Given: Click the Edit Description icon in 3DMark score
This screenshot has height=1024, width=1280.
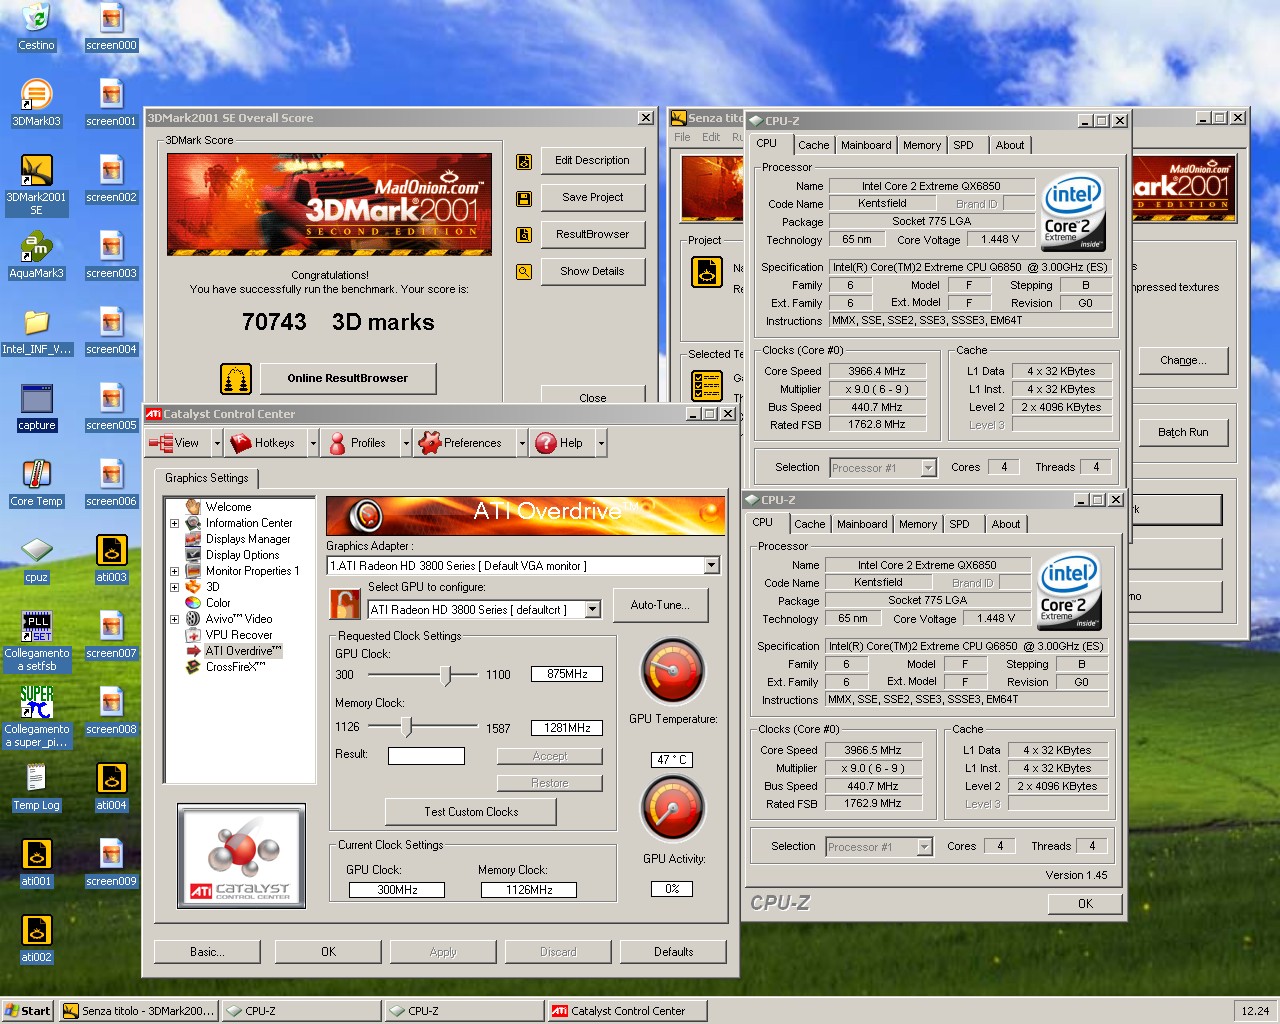Looking at the screenshot, I should [x=523, y=161].
